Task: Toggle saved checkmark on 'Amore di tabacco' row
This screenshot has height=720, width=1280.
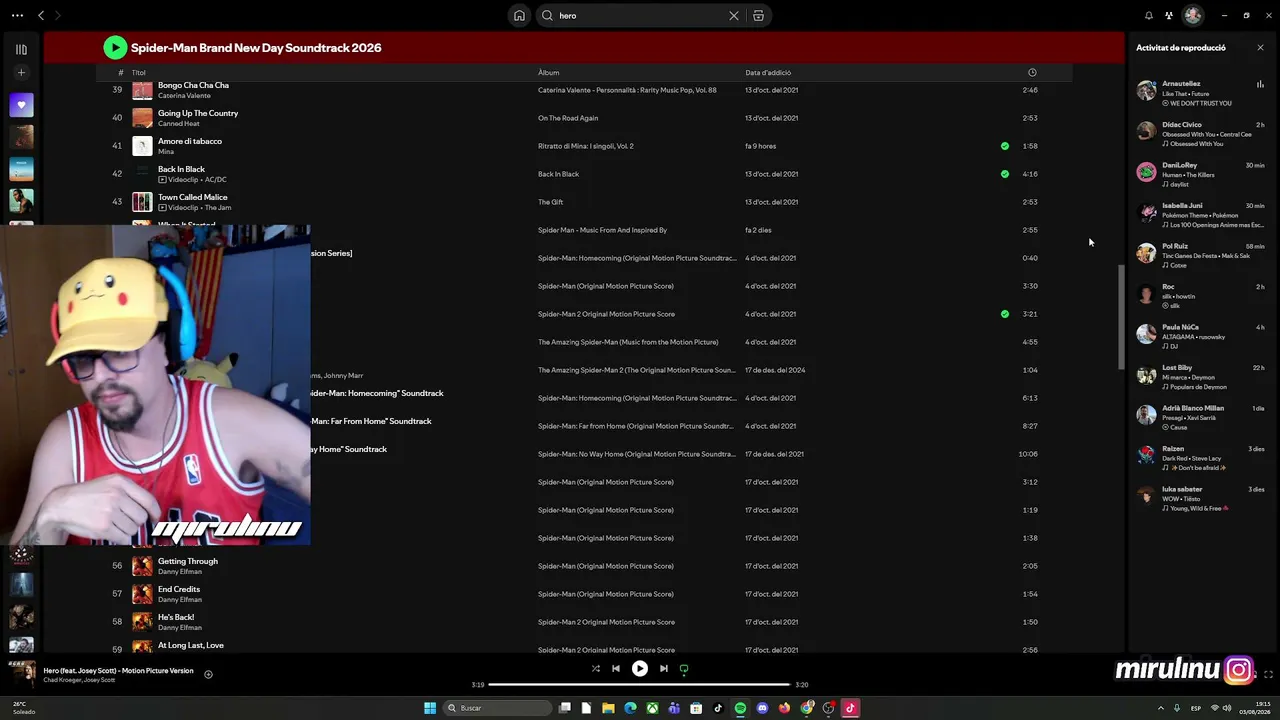Action: coord(1005,146)
